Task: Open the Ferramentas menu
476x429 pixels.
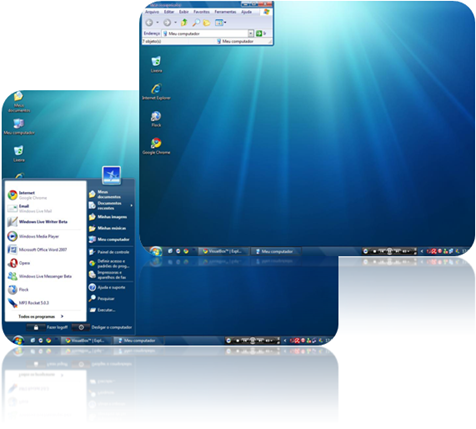Action: (x=225, y=12)
